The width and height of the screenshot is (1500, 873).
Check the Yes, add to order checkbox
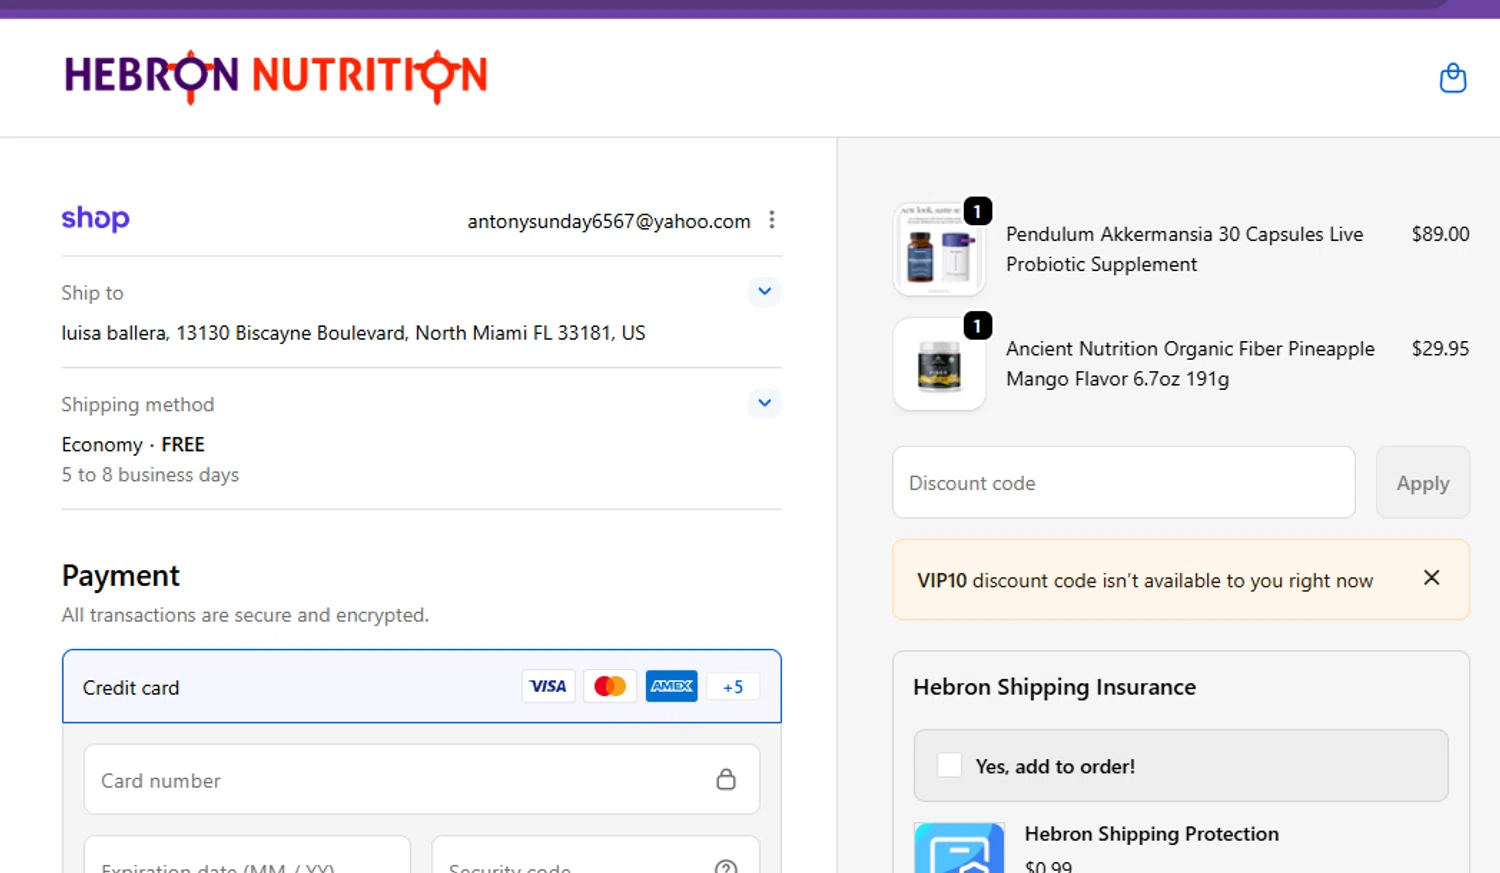pyautogui.click(x=949, y=765)
